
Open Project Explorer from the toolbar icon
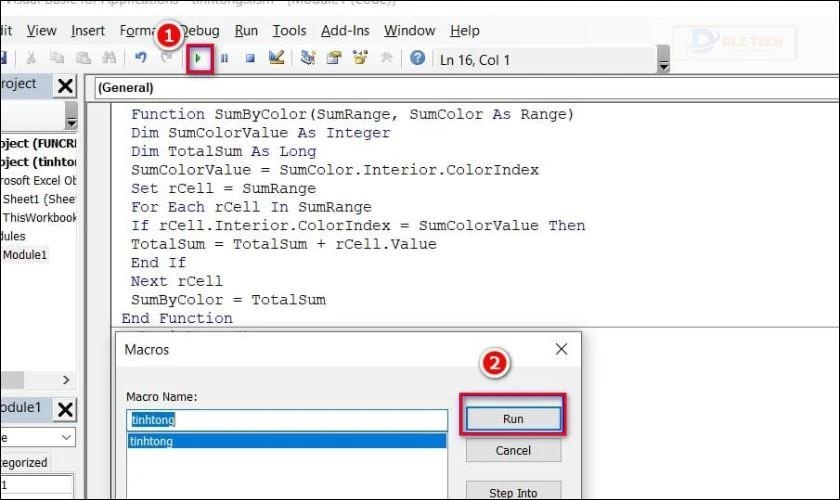pyautogui.click(x=308, y=57)
